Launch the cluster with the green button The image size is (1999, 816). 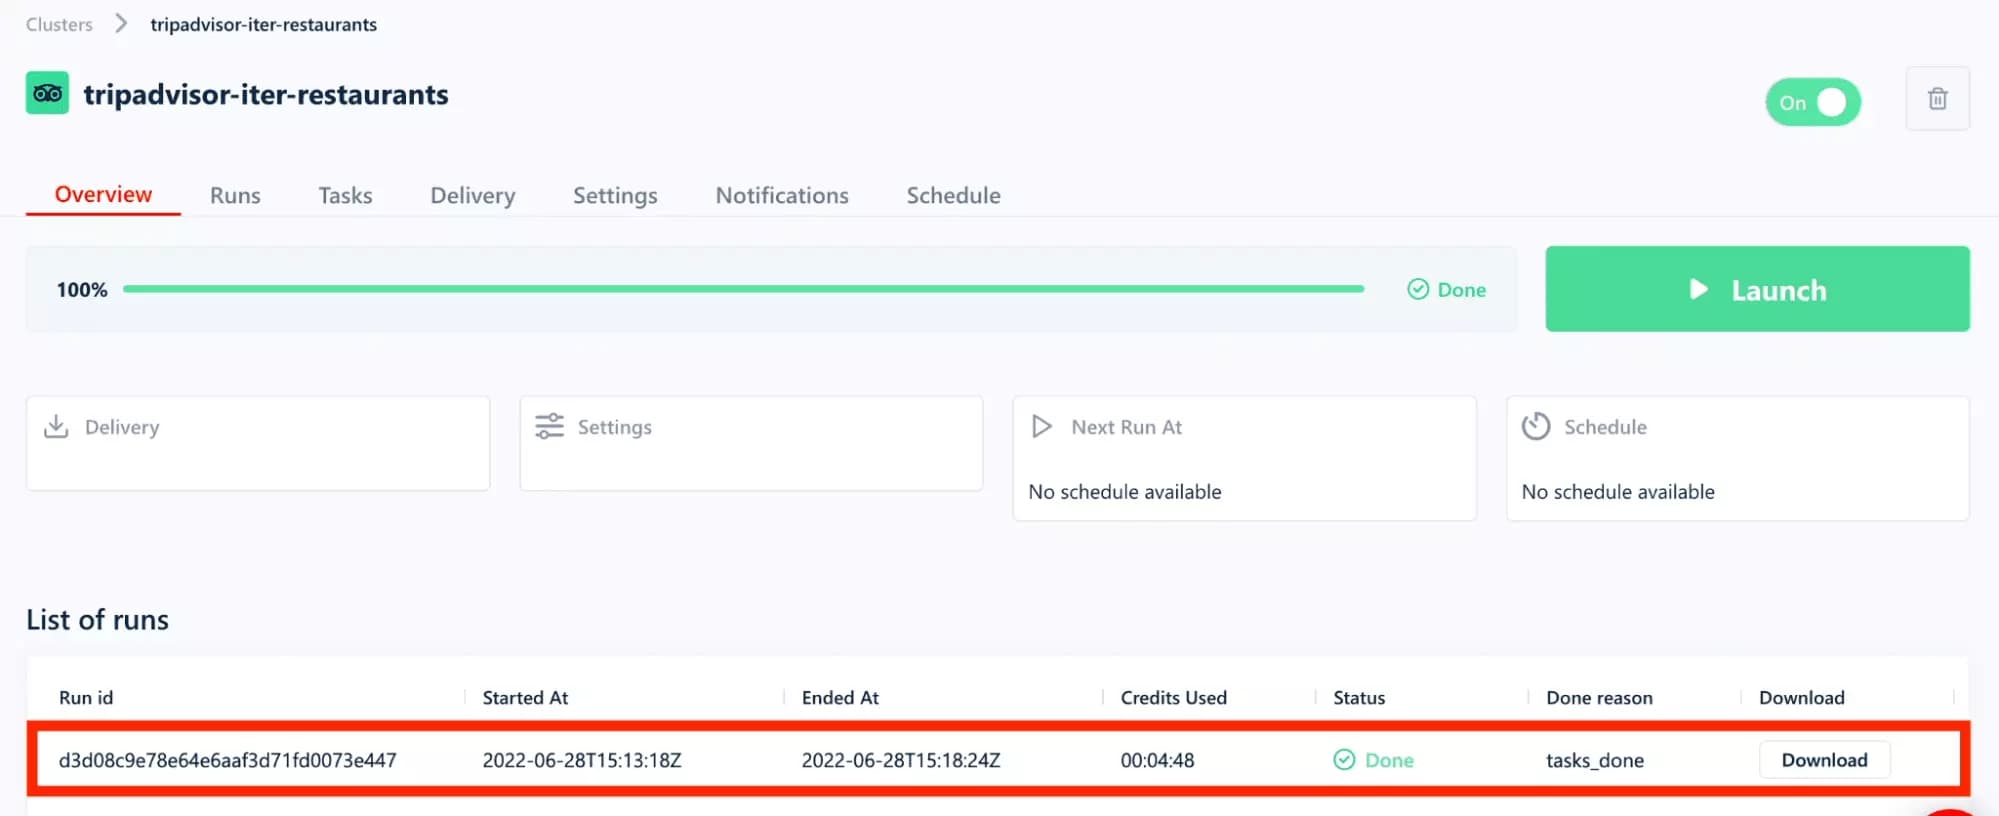coord(1757,289)
